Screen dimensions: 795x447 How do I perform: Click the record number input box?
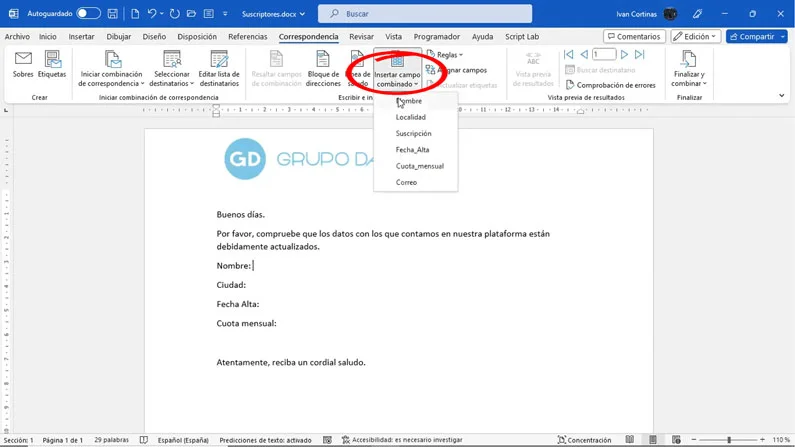pyautogui.click(x=604, y=54)
